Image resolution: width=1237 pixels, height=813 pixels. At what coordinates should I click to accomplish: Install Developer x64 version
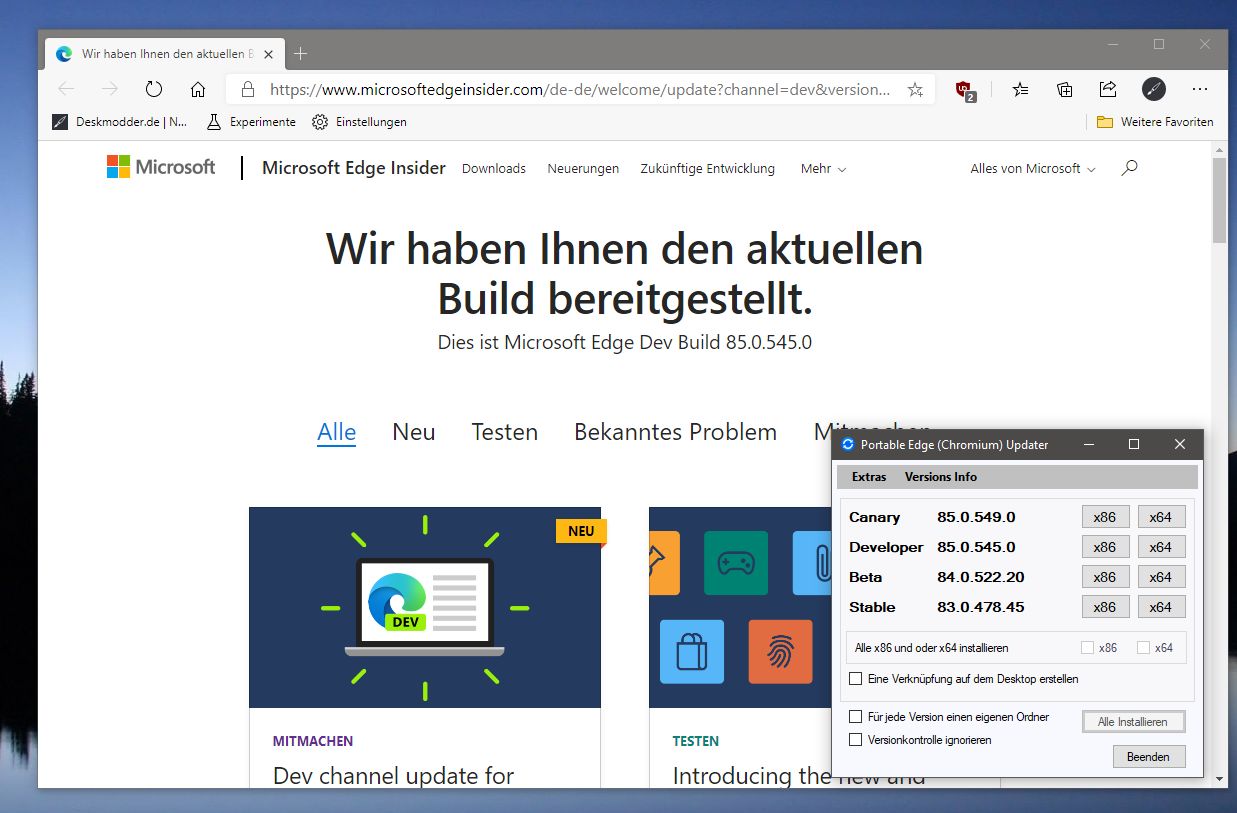(x=1161, y=547)
